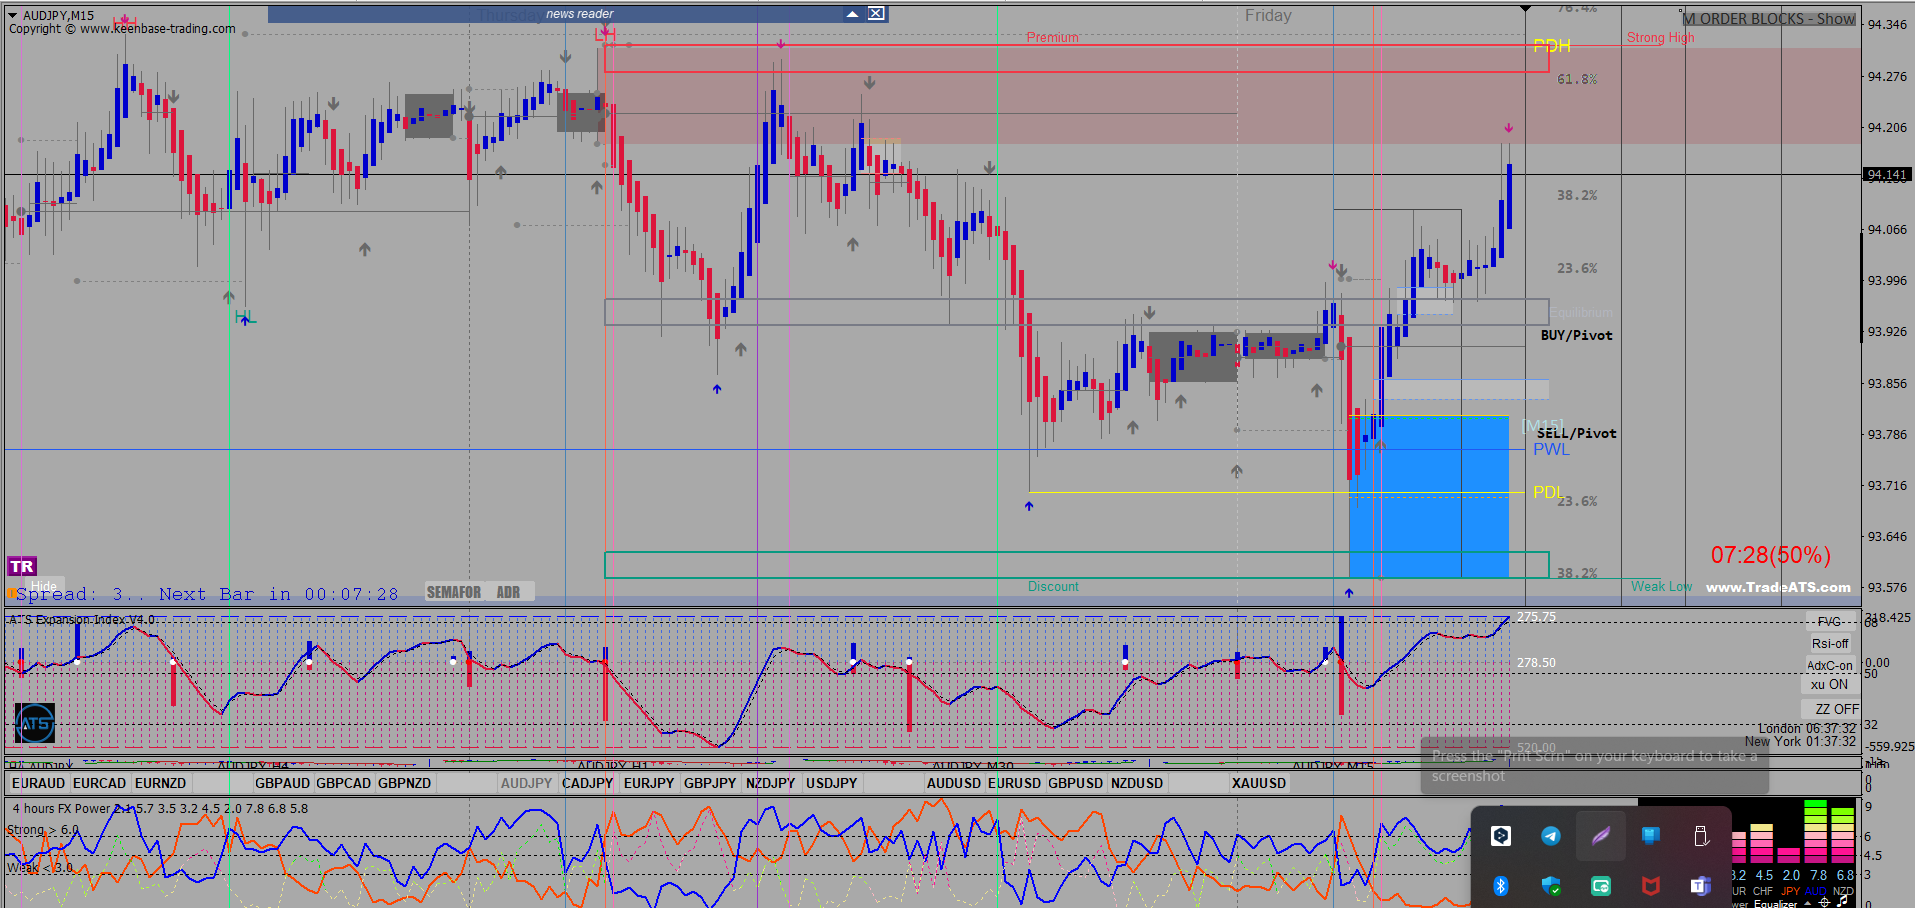The width and height of the screenshot is (1915, 908).
Task: Open the Telegram tray icon
Action: tap(1551, 836)
